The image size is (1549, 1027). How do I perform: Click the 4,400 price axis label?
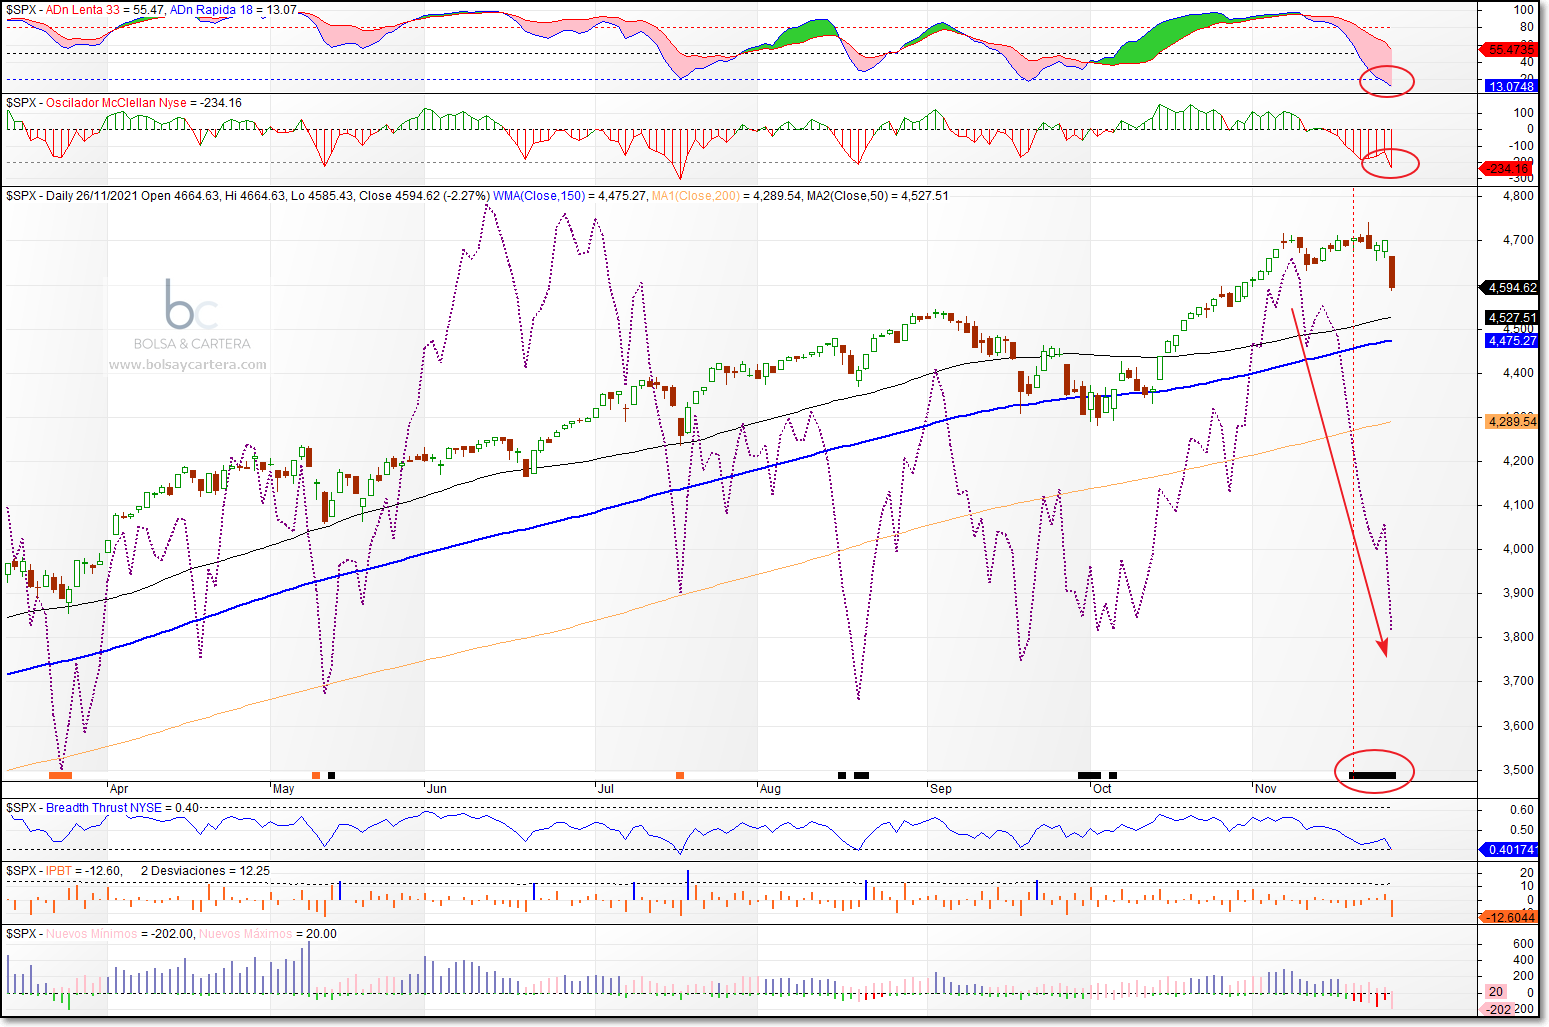click(x=1518, y=373)
